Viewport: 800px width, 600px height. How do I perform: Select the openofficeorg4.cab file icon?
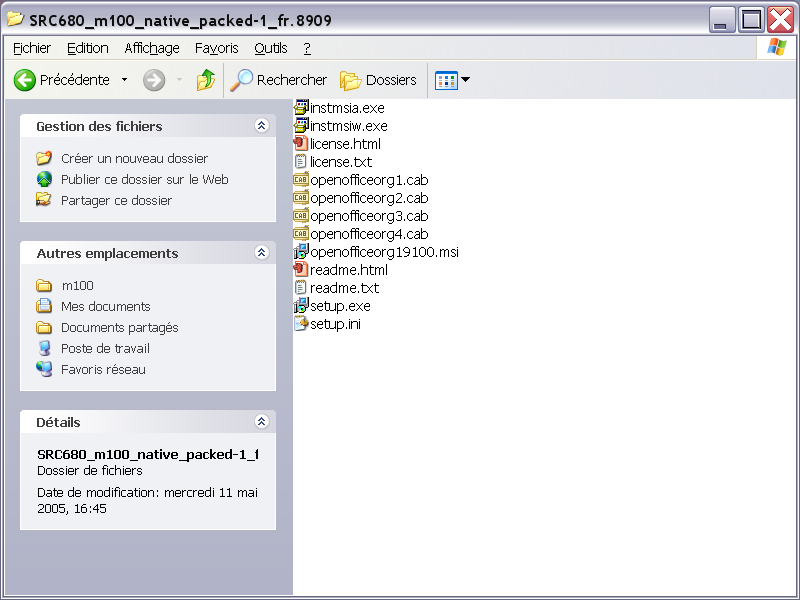pyautogui.click(x=301, y=234)
